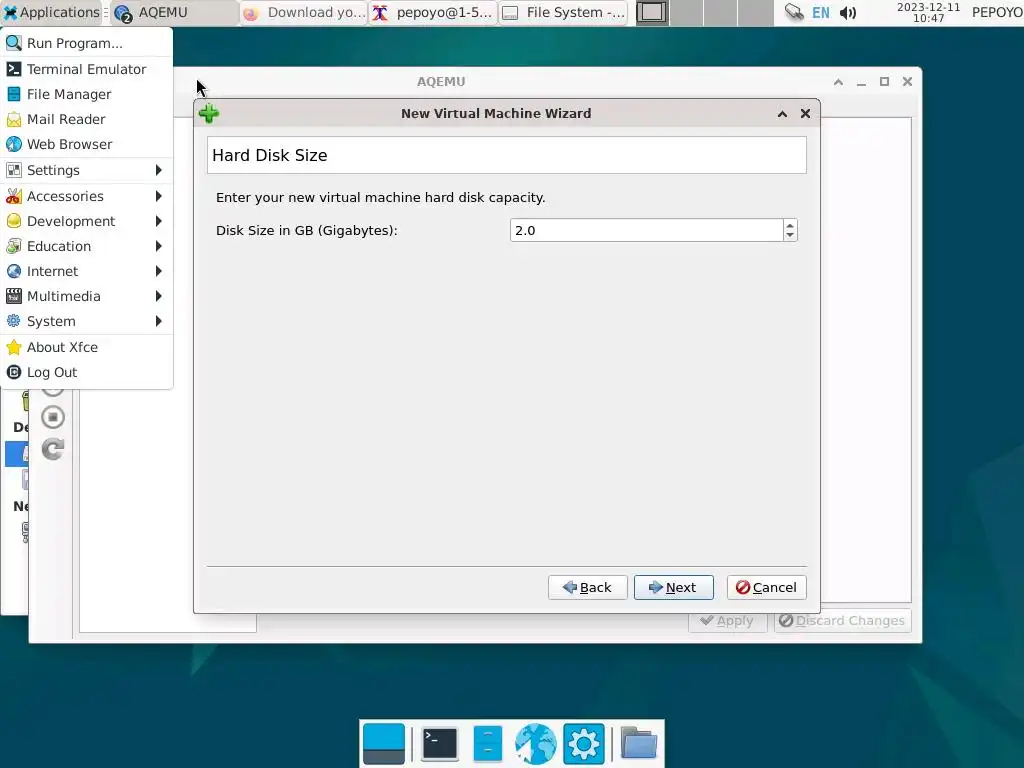Click the Web Browser globe icon in menu
This screenshot has height=768, width=1024.
[x=14, y=144]
